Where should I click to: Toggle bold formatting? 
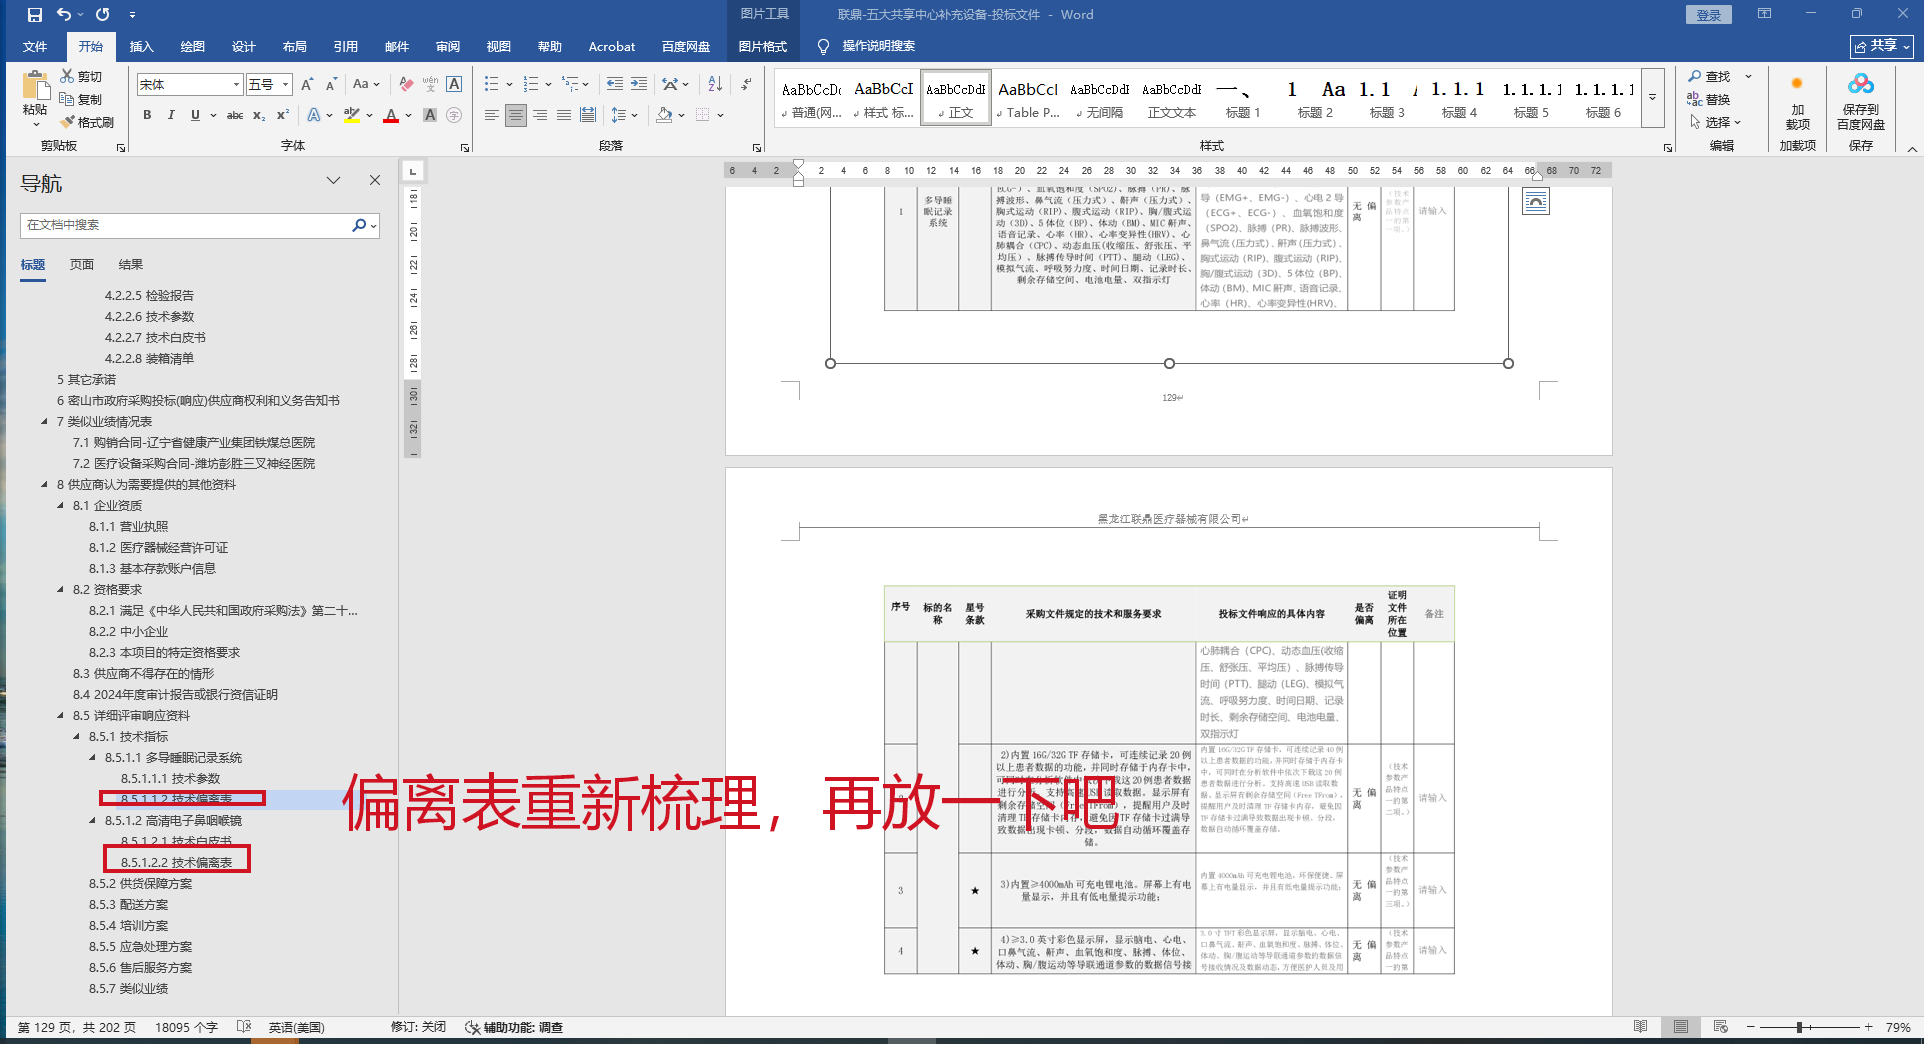pyautogui.click(x=147, y=116)
